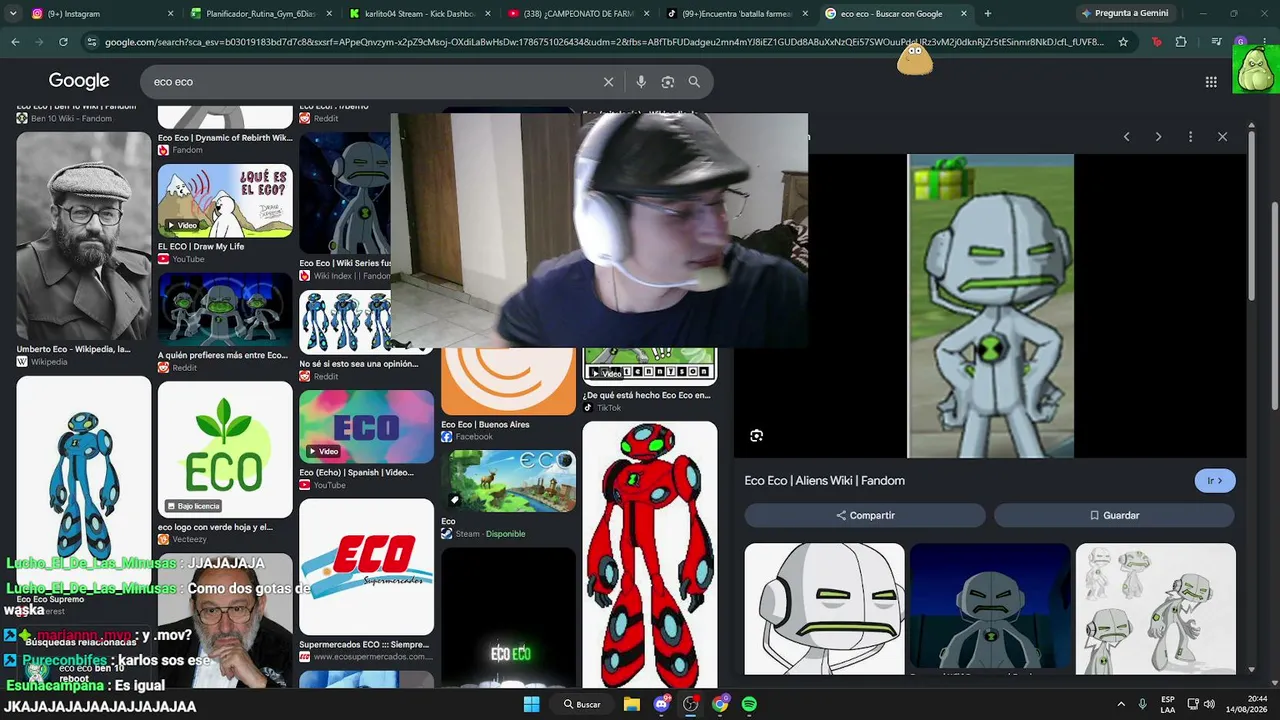The image size is (1280, 720).
Task: Open ESP LAA keyboard language switcher
Action: point(1168,704)
